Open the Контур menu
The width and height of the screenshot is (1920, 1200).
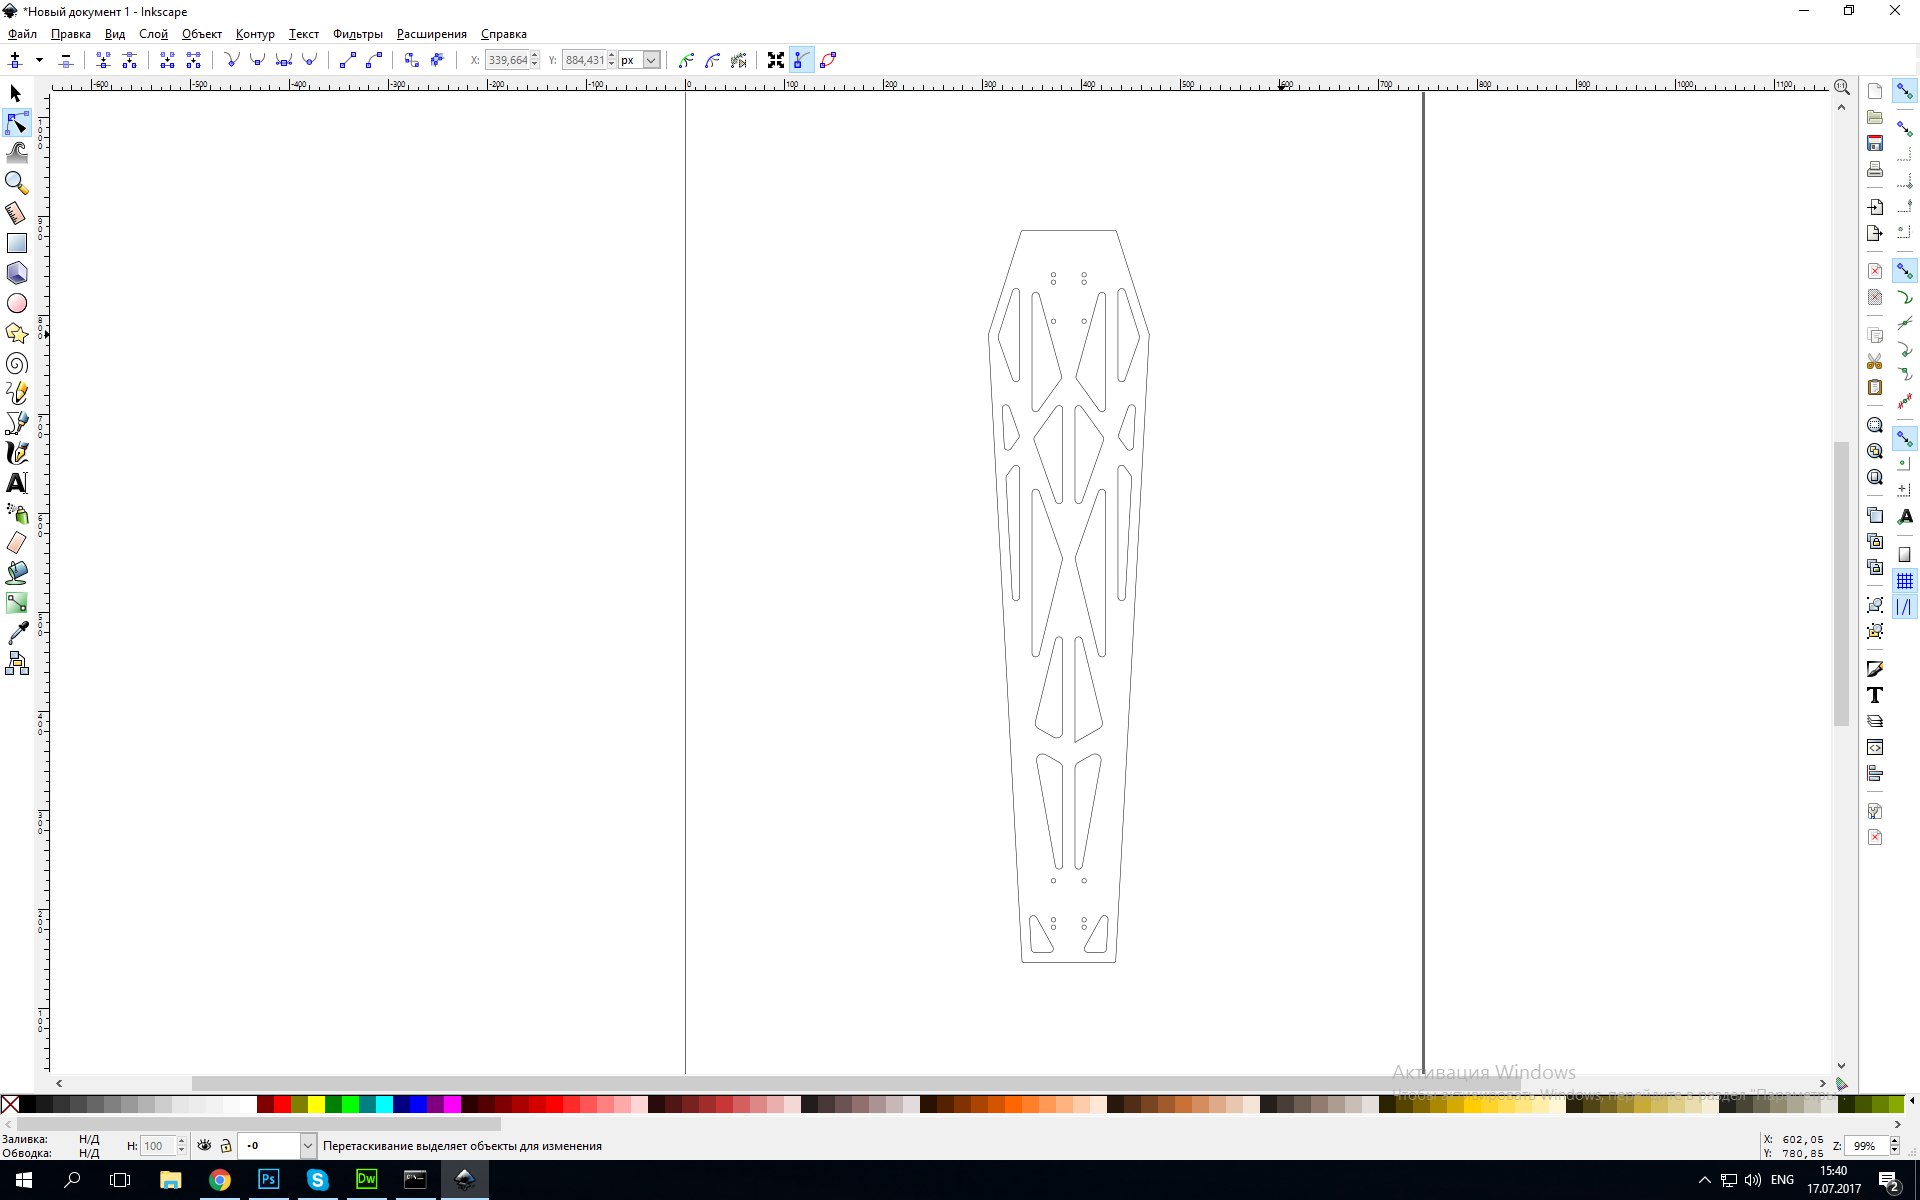255,34
